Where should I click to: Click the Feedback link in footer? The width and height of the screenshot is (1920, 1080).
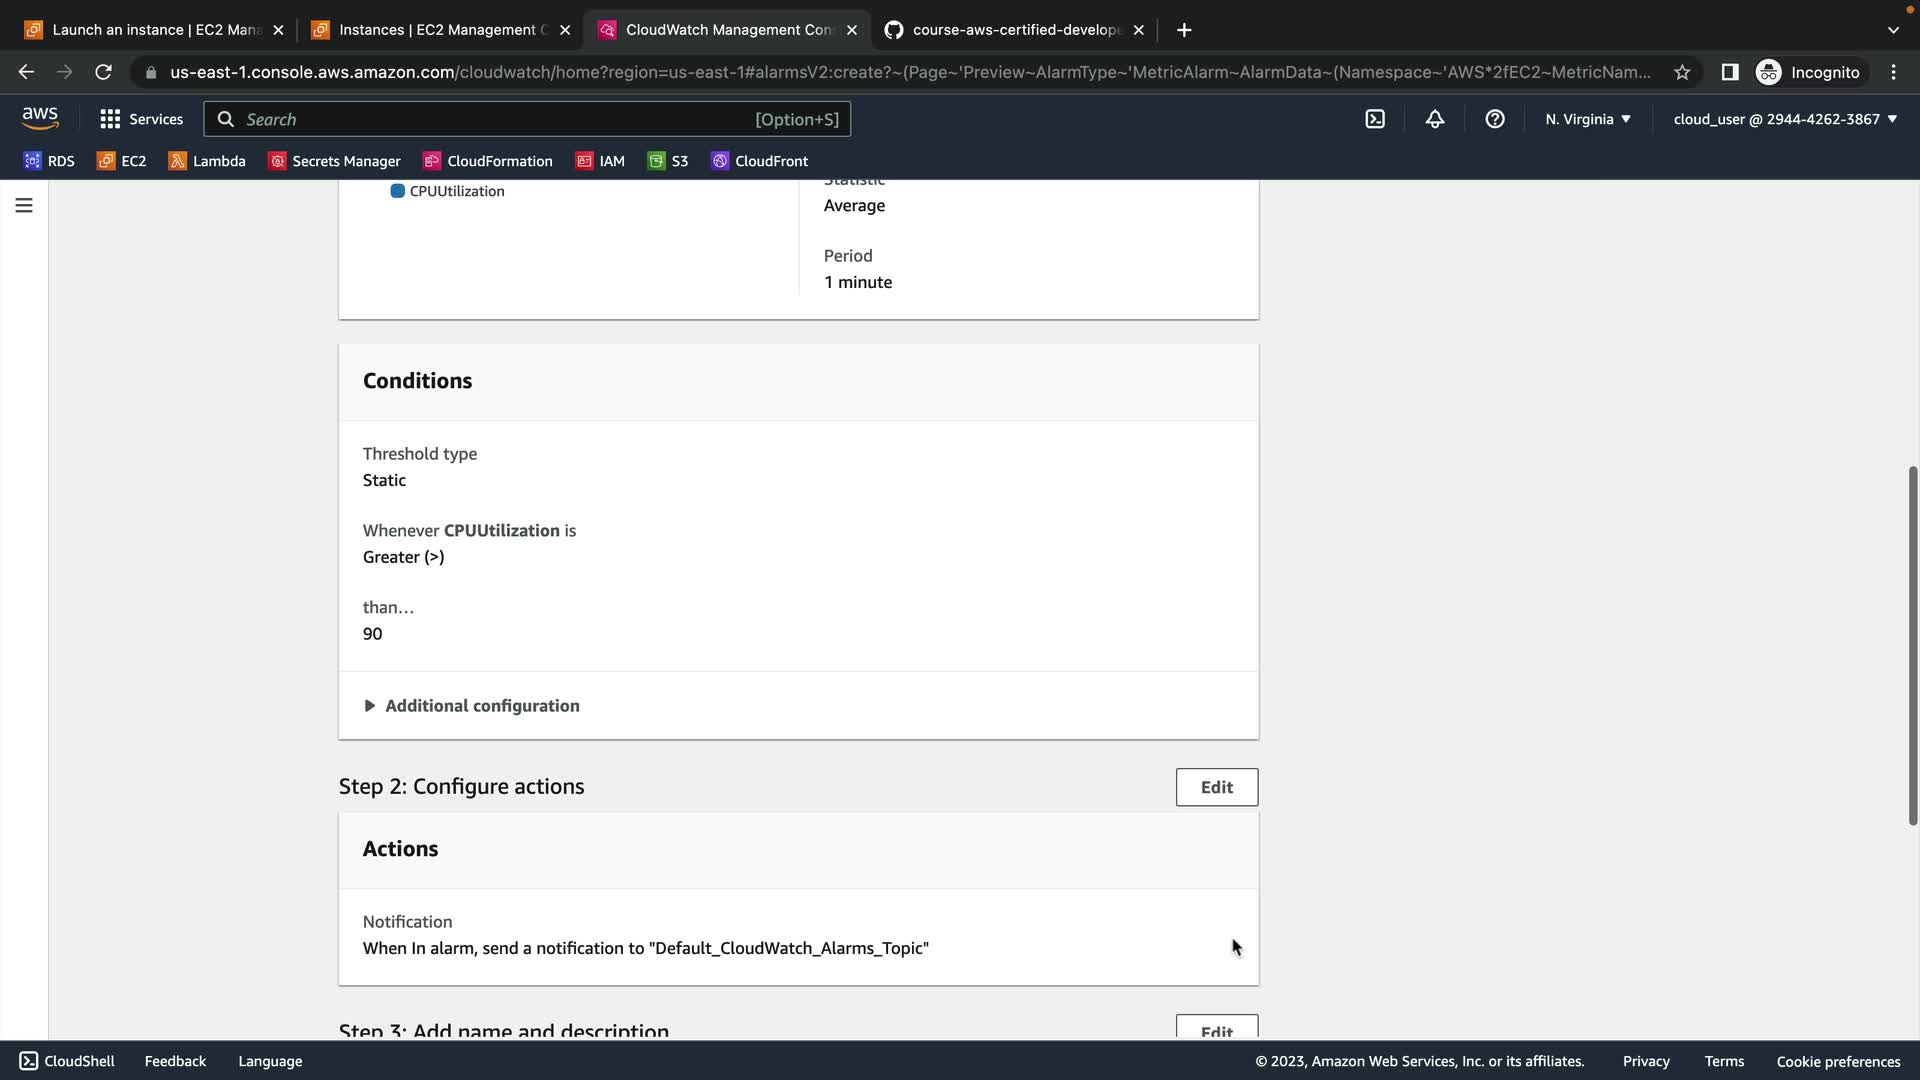point(175,1061)
